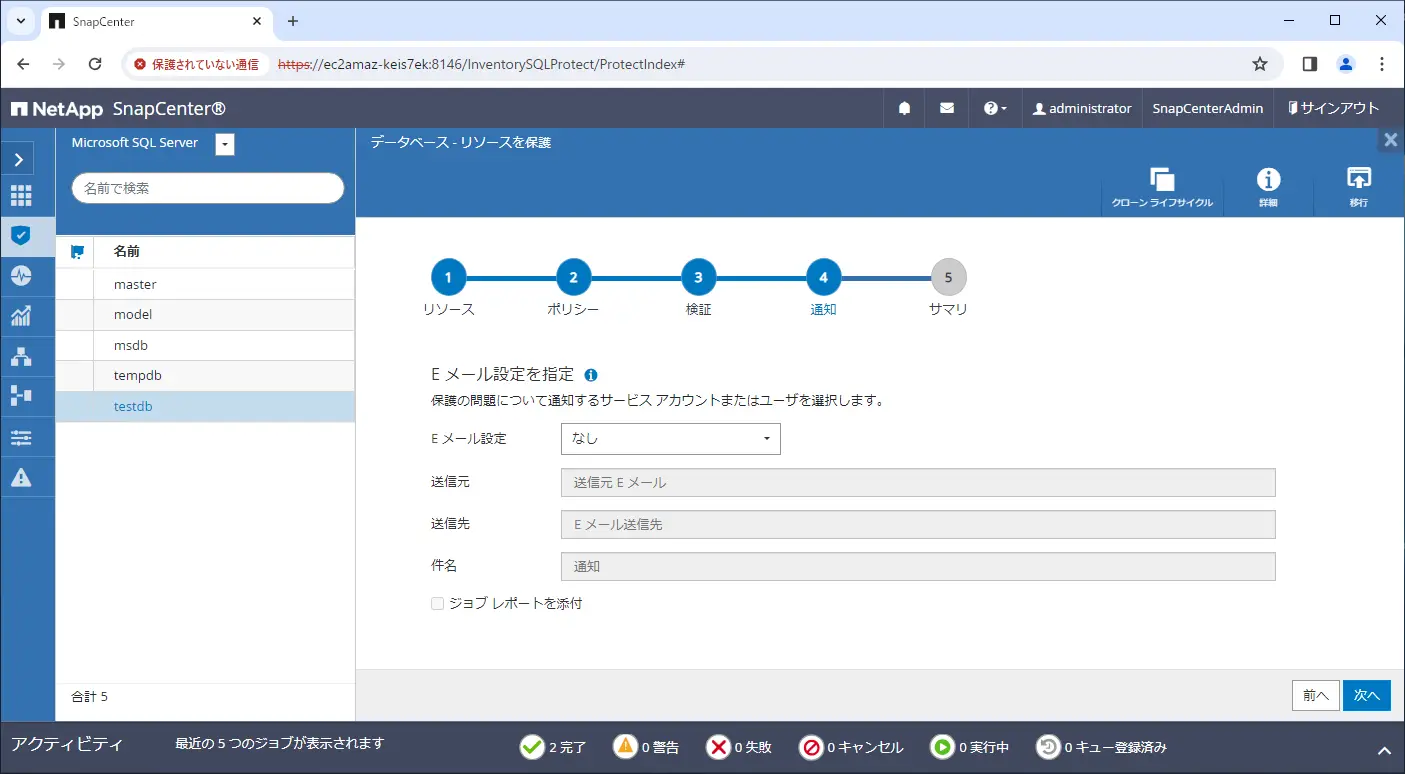Screen dimensions: 1405x774
Task: Click the E メール送信先 input field
Action: pos(918,524)
